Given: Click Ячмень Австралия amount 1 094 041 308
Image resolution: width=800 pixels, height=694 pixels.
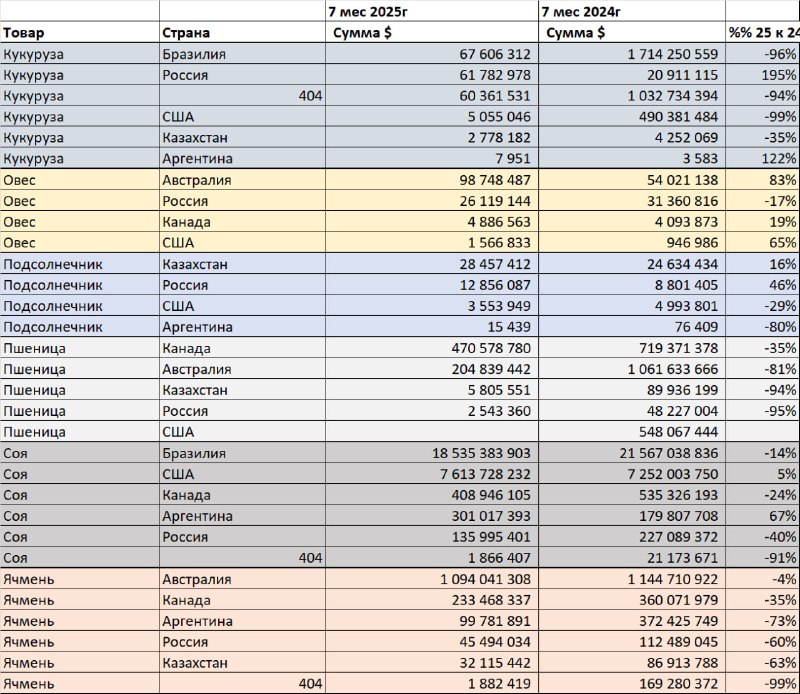Looking at the screenshot, I should (x=432, y=579).
